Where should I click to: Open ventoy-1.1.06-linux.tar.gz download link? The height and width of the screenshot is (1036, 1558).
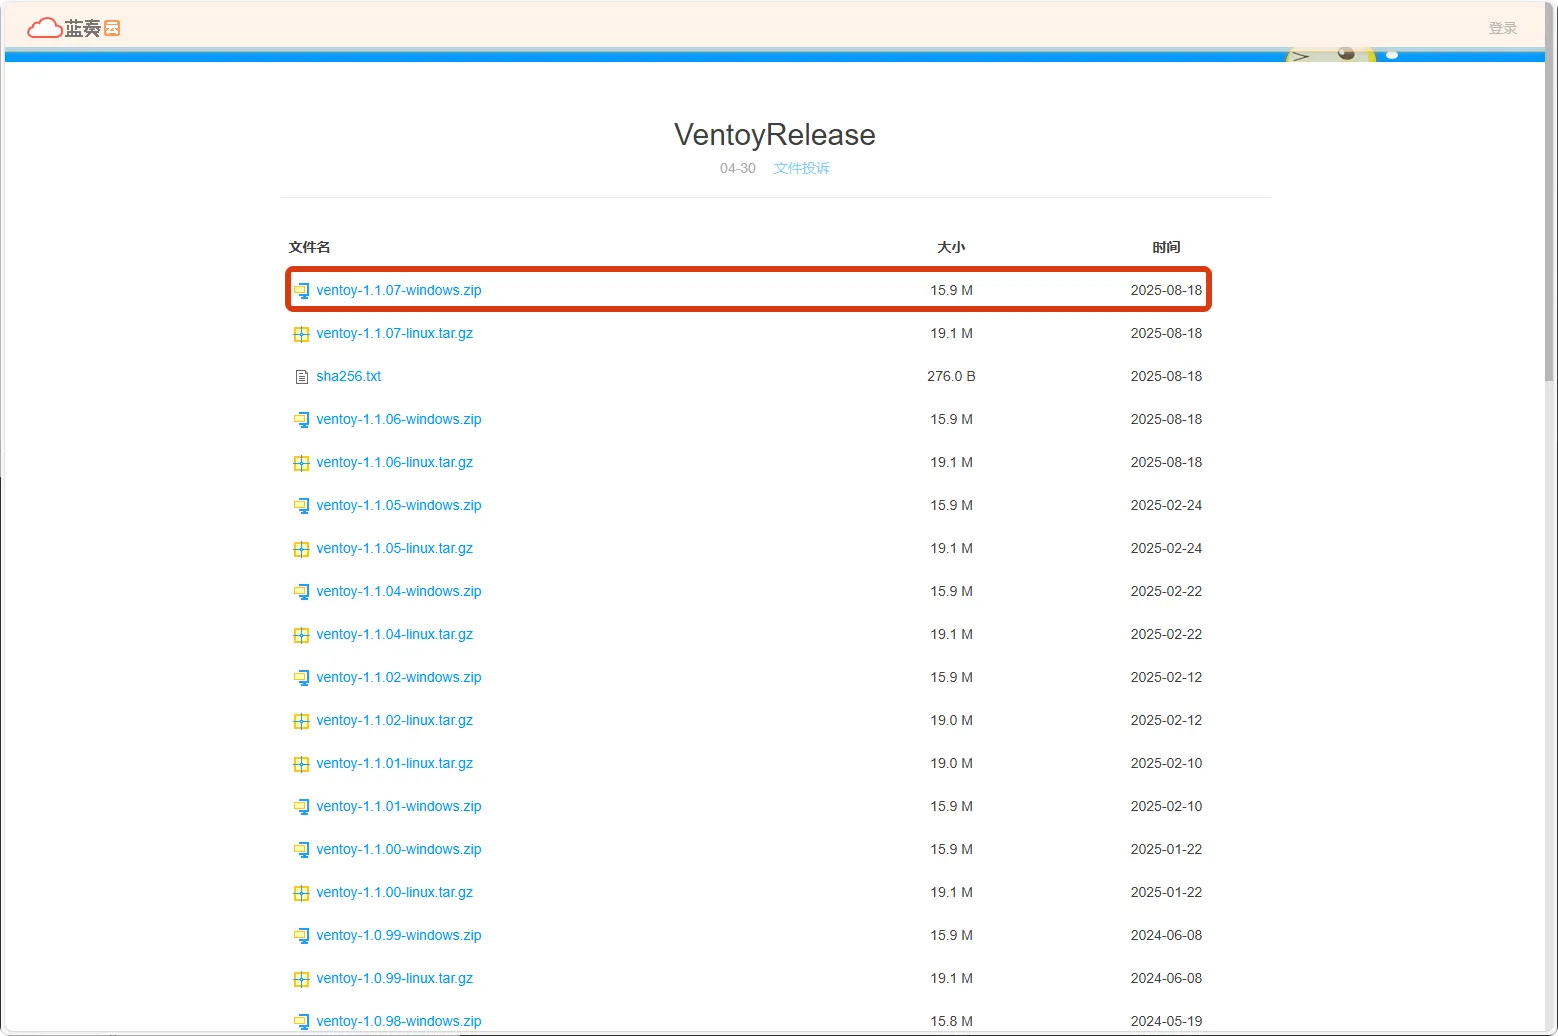[x=394, y=462]
